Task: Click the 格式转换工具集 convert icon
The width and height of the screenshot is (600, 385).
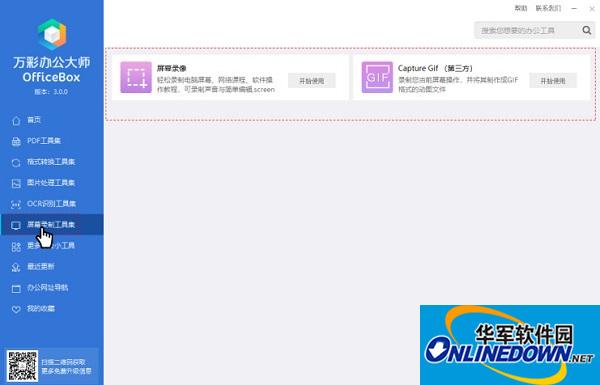Action: tap(16, 163)
